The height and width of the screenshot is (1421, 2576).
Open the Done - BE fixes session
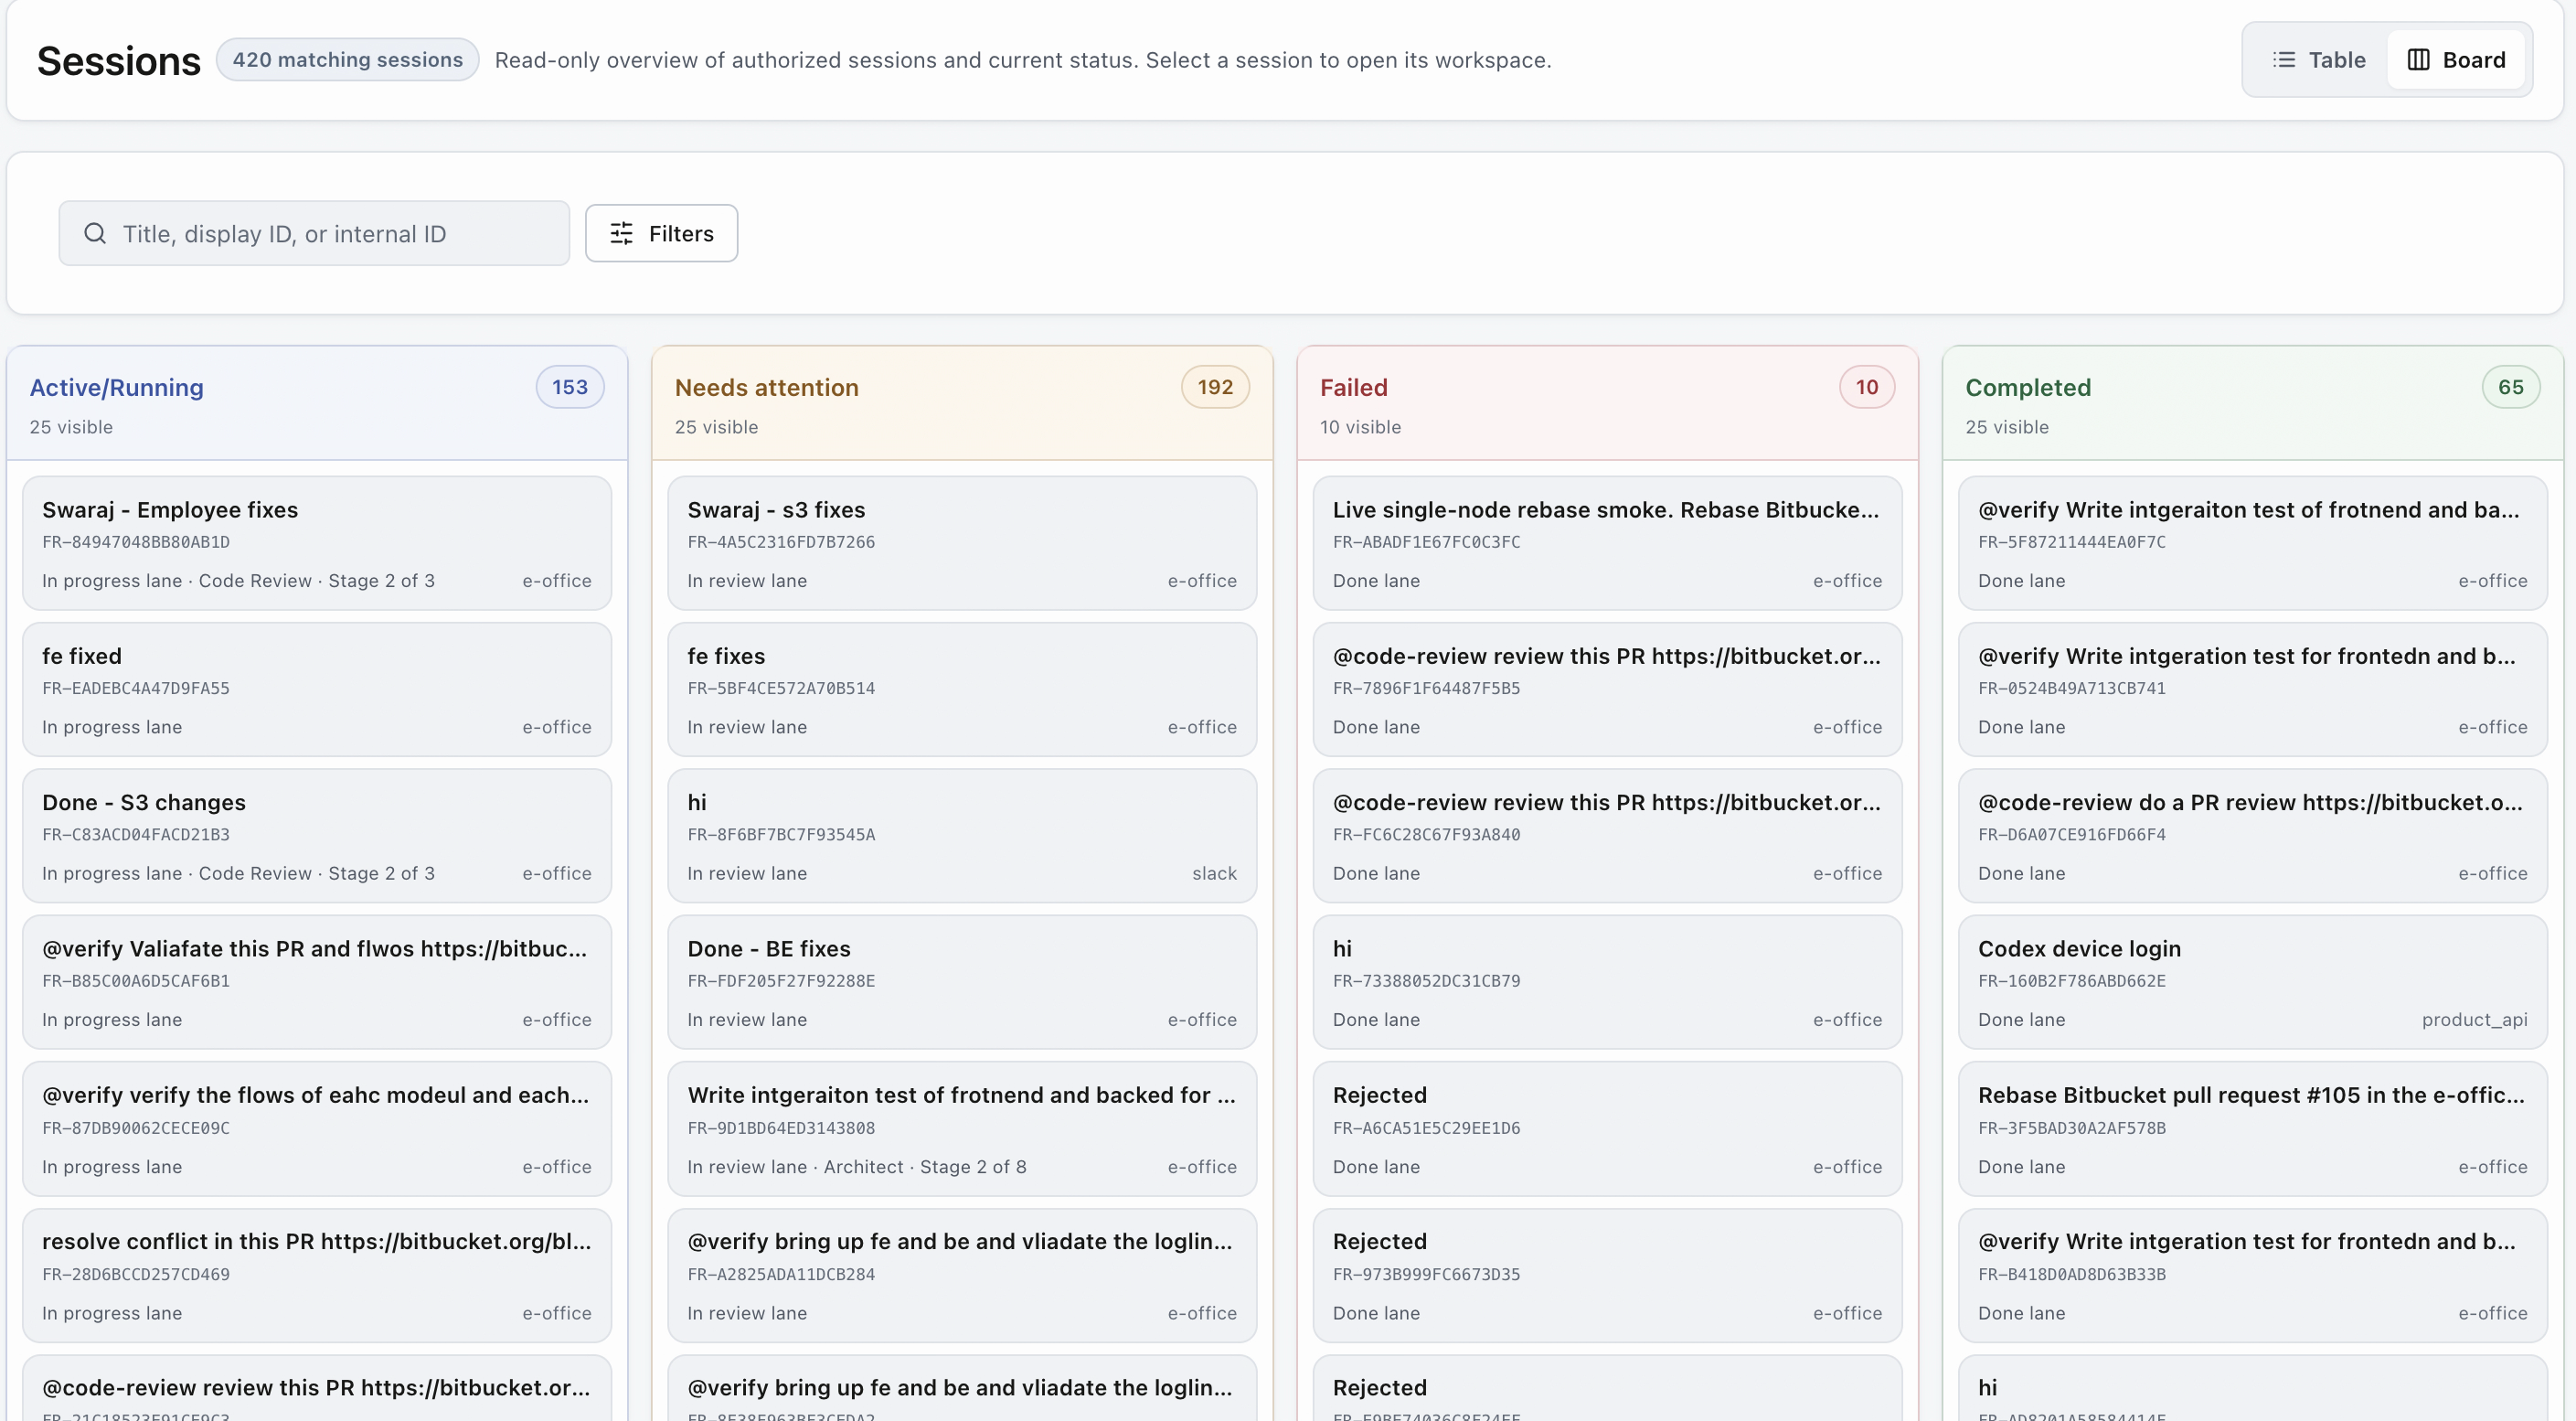[962, 983]
